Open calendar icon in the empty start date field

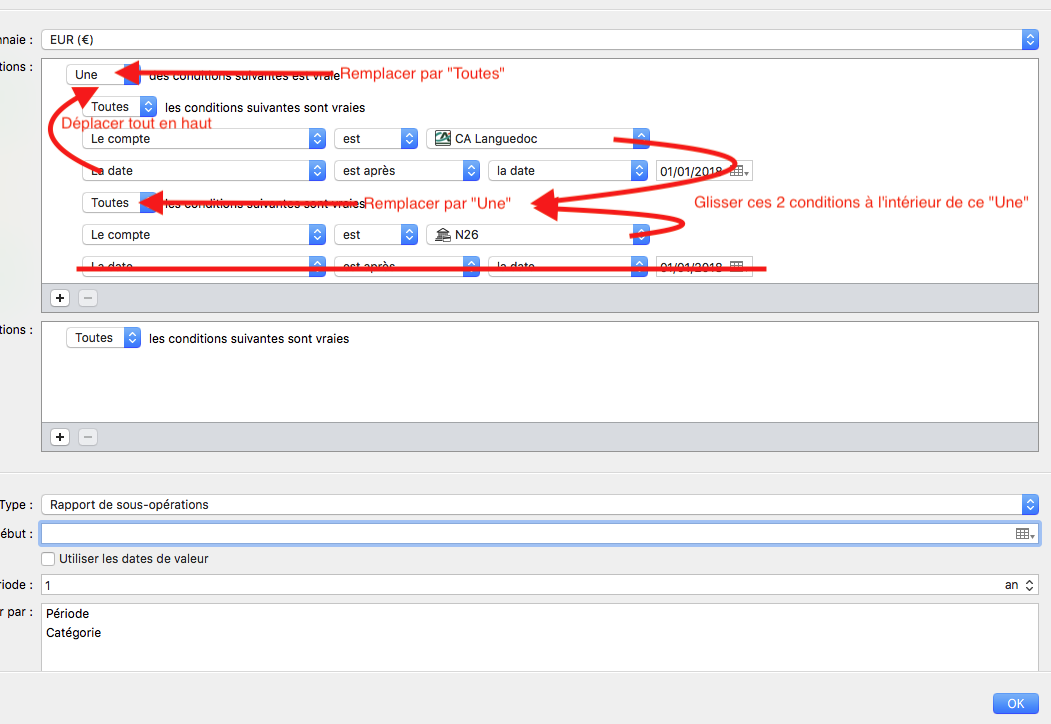tap(1025, 534)
